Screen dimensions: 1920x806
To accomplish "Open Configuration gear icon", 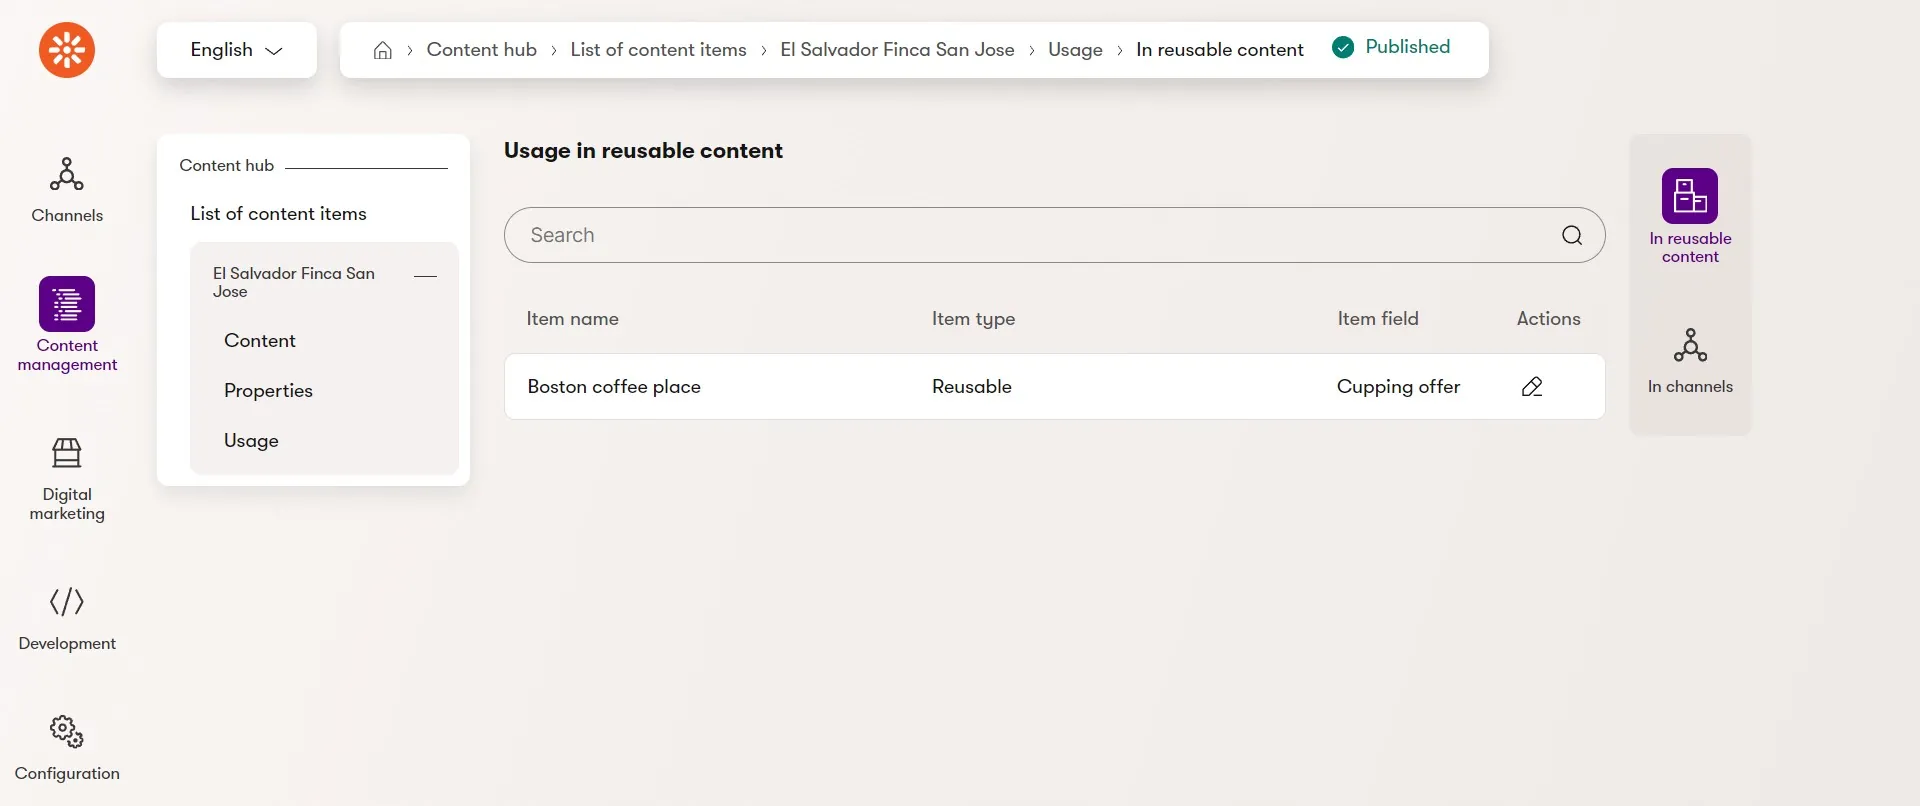I will click(x=67, y=731).
